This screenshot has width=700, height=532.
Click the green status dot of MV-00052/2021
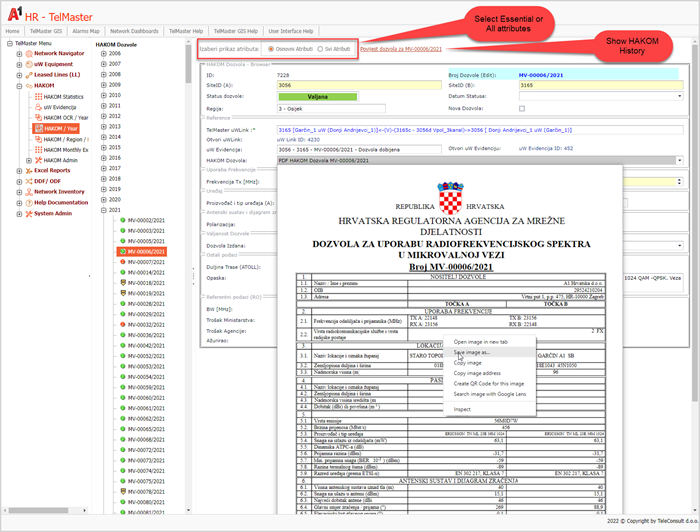click(123, 356)
